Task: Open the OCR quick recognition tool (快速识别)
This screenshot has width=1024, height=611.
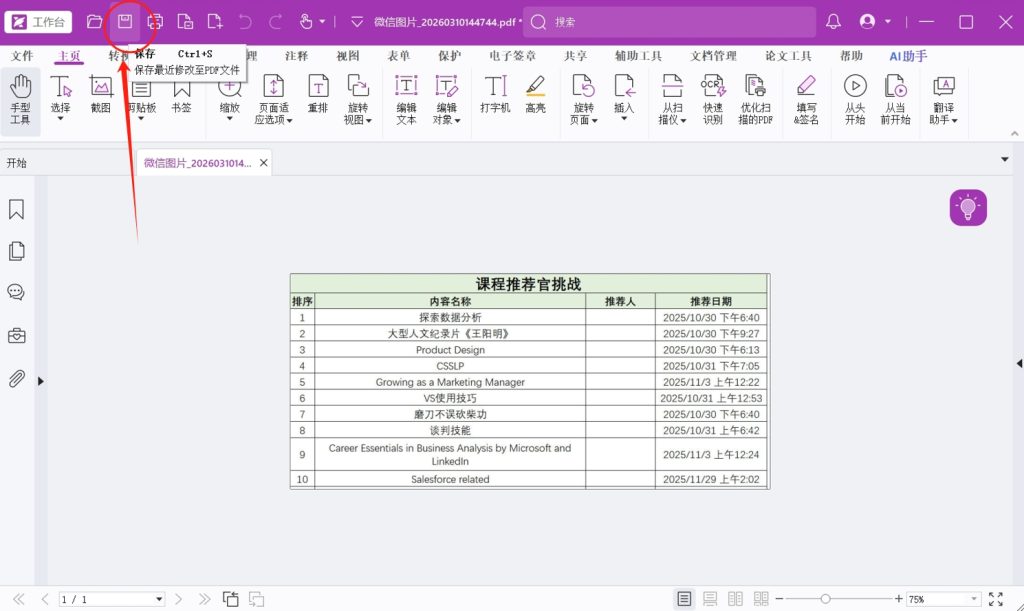Action: (x=712, y=100)
